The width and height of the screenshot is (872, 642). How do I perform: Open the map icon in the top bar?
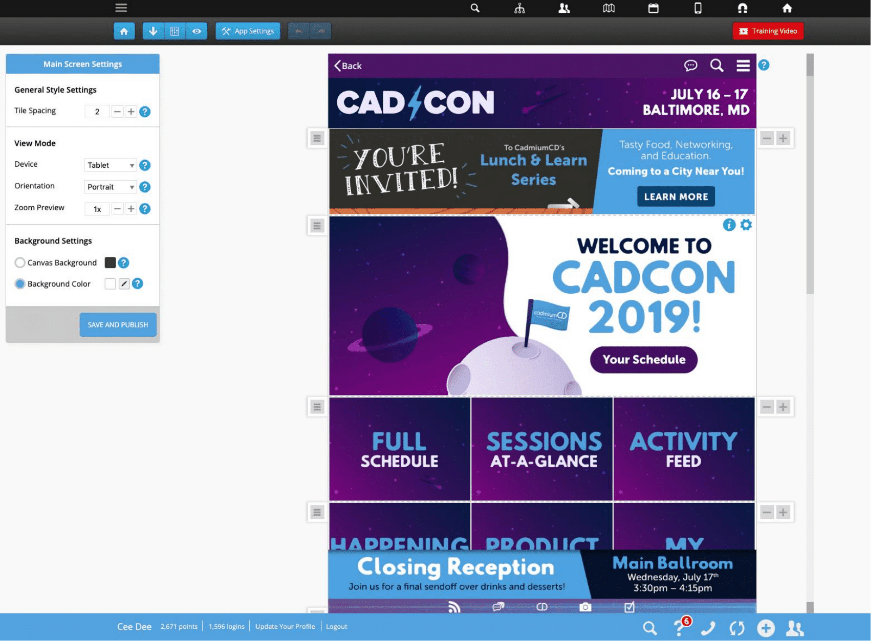click(609, 8)
